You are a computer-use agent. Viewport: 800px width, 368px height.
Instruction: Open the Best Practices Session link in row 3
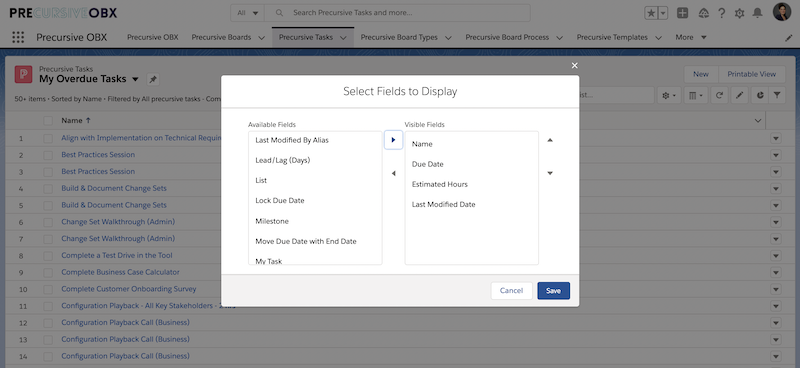pos(98,171)
